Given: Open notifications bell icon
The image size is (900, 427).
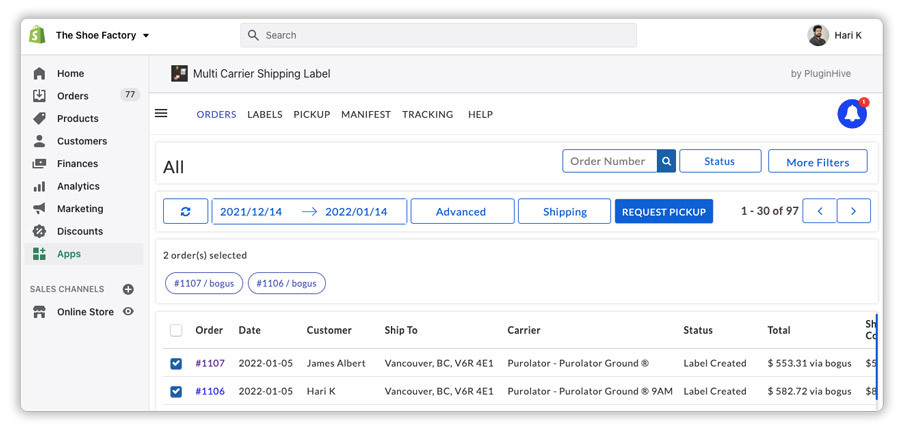Looking at the screenshot, I should (x=852, y=114).
